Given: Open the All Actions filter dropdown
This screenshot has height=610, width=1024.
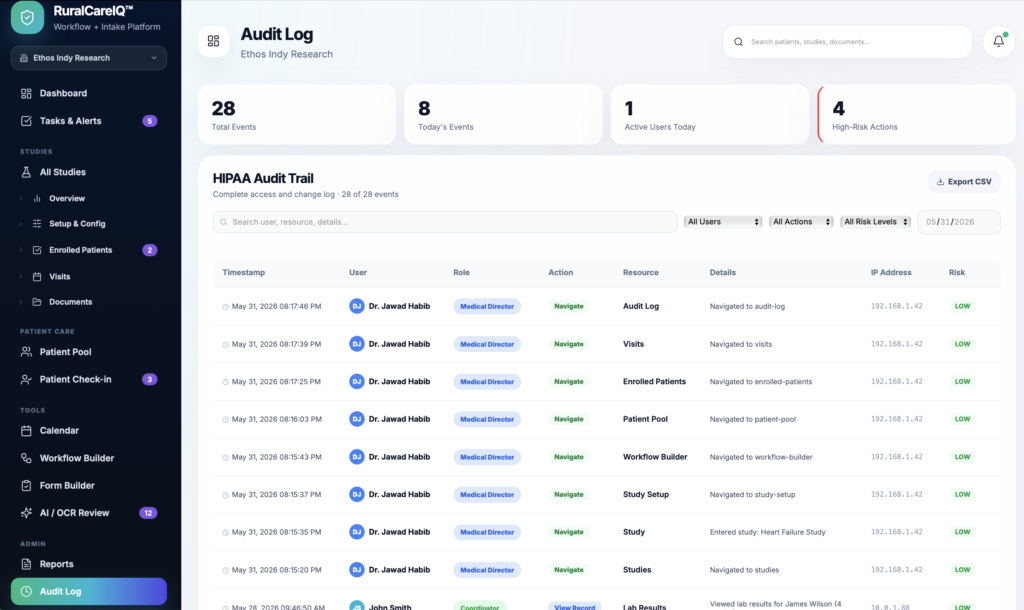Looking at the screenshot, I should point(801,222).
